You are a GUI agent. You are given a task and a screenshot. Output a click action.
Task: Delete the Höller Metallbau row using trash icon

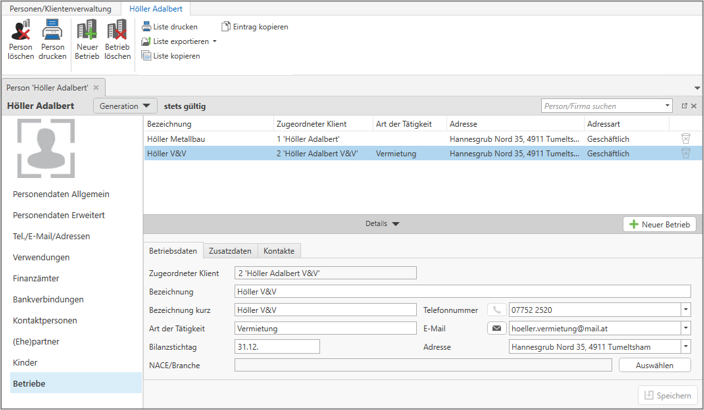[686, 138]
